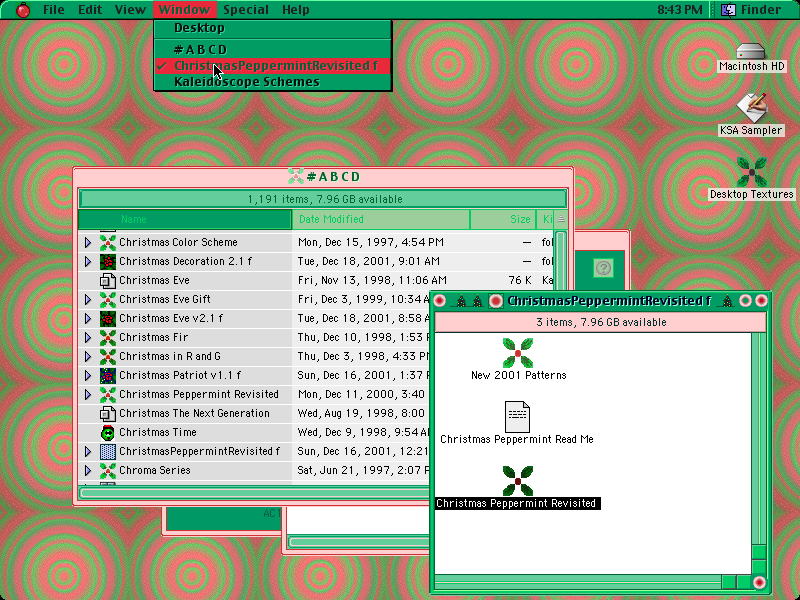
Task: Choose Kaleidoscope Schemes in Window menu
Action: coord(273,82)
